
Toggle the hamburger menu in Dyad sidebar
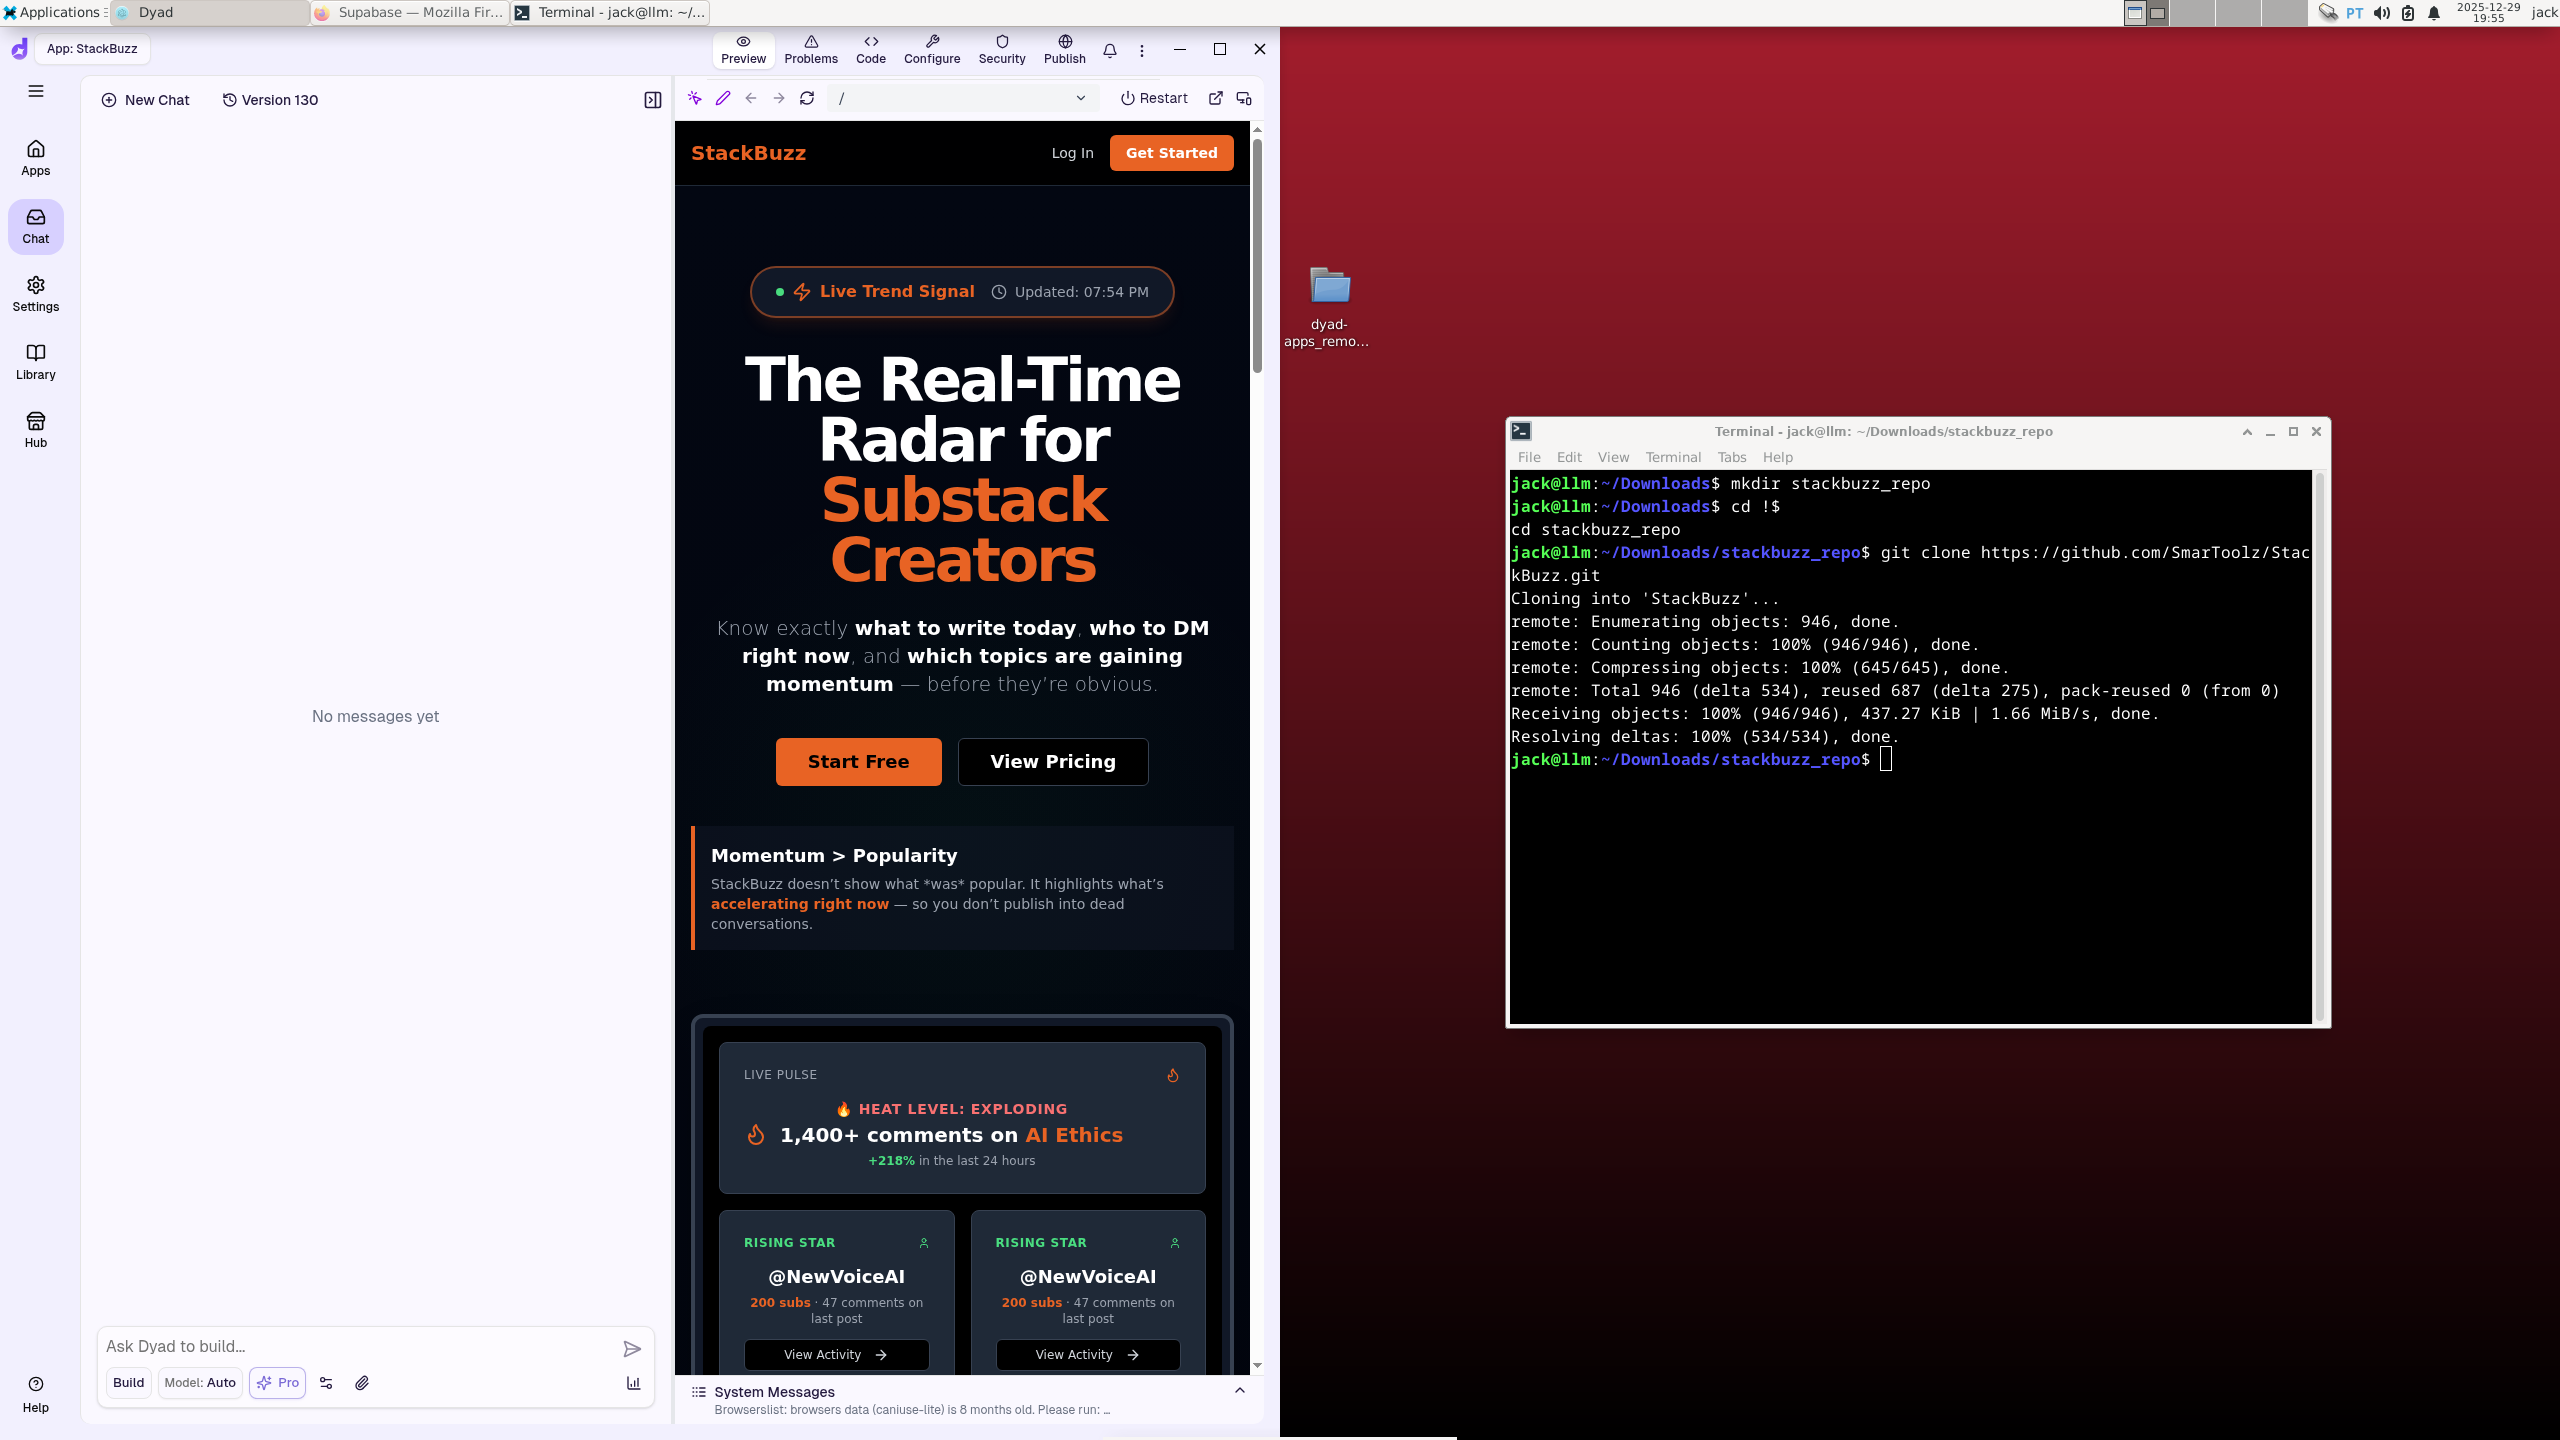click(36, 91)
